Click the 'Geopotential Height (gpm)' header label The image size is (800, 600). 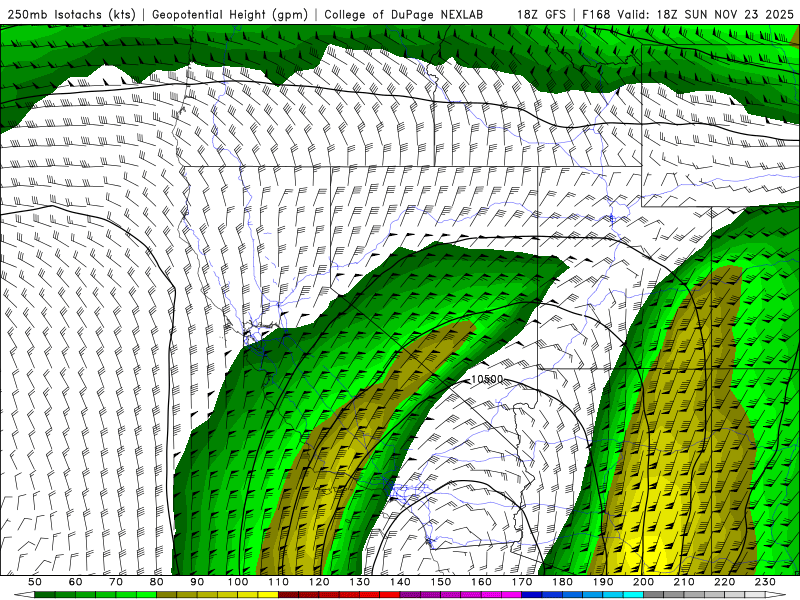230,14
